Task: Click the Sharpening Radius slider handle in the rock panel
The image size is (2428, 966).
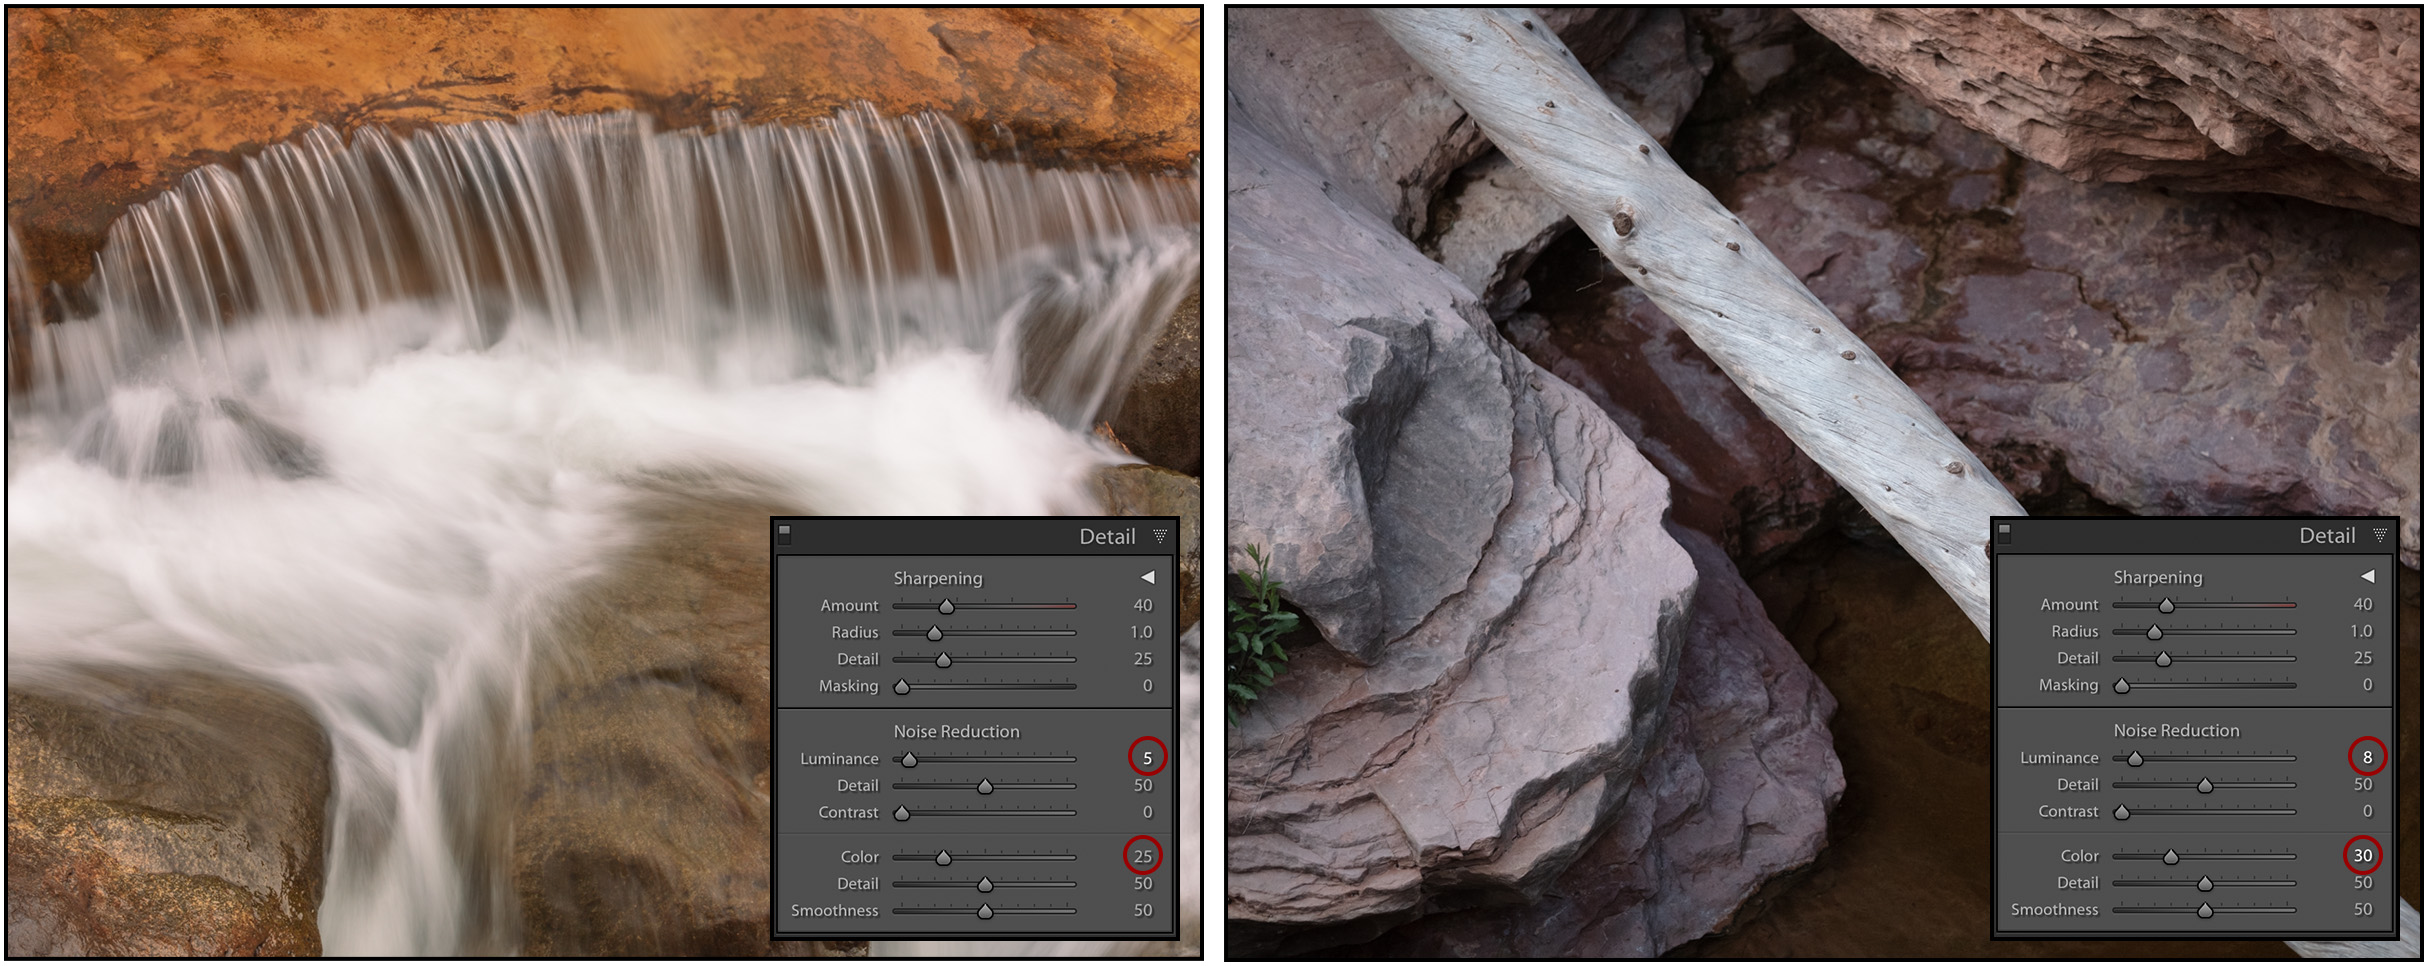Action: [x=2155, y=632]
